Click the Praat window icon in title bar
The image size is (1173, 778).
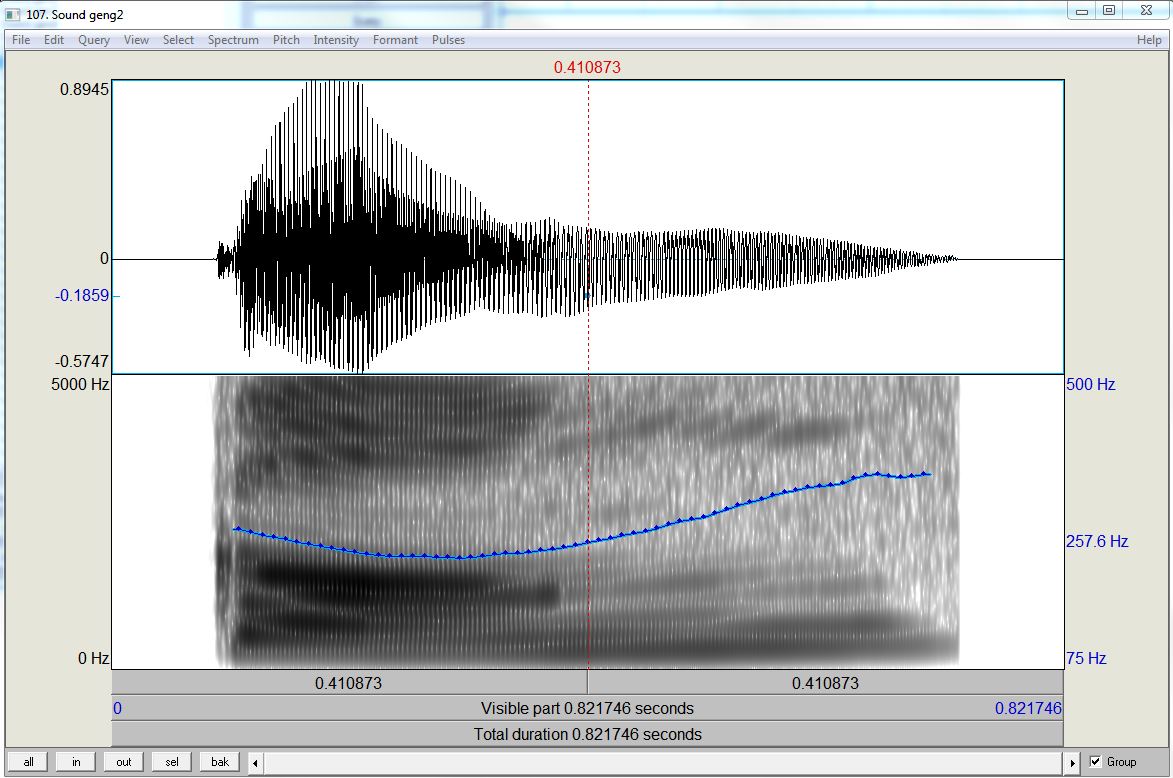tap(13, 14)
